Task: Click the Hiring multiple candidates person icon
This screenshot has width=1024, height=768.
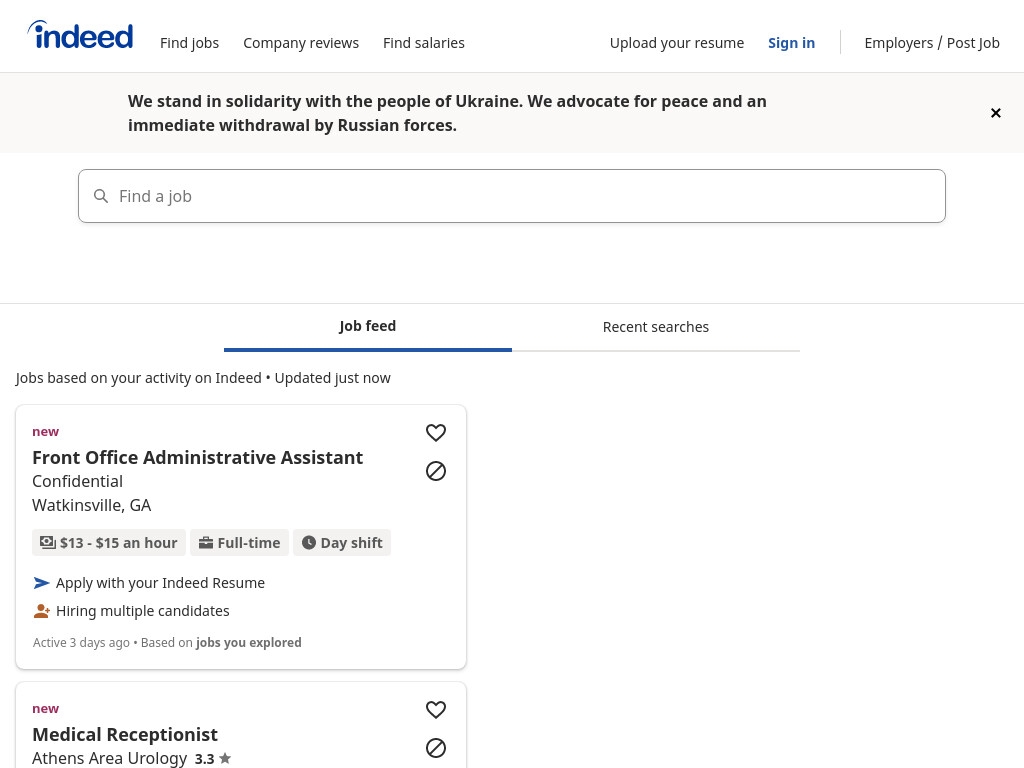Action: click(x=41, y=611)
